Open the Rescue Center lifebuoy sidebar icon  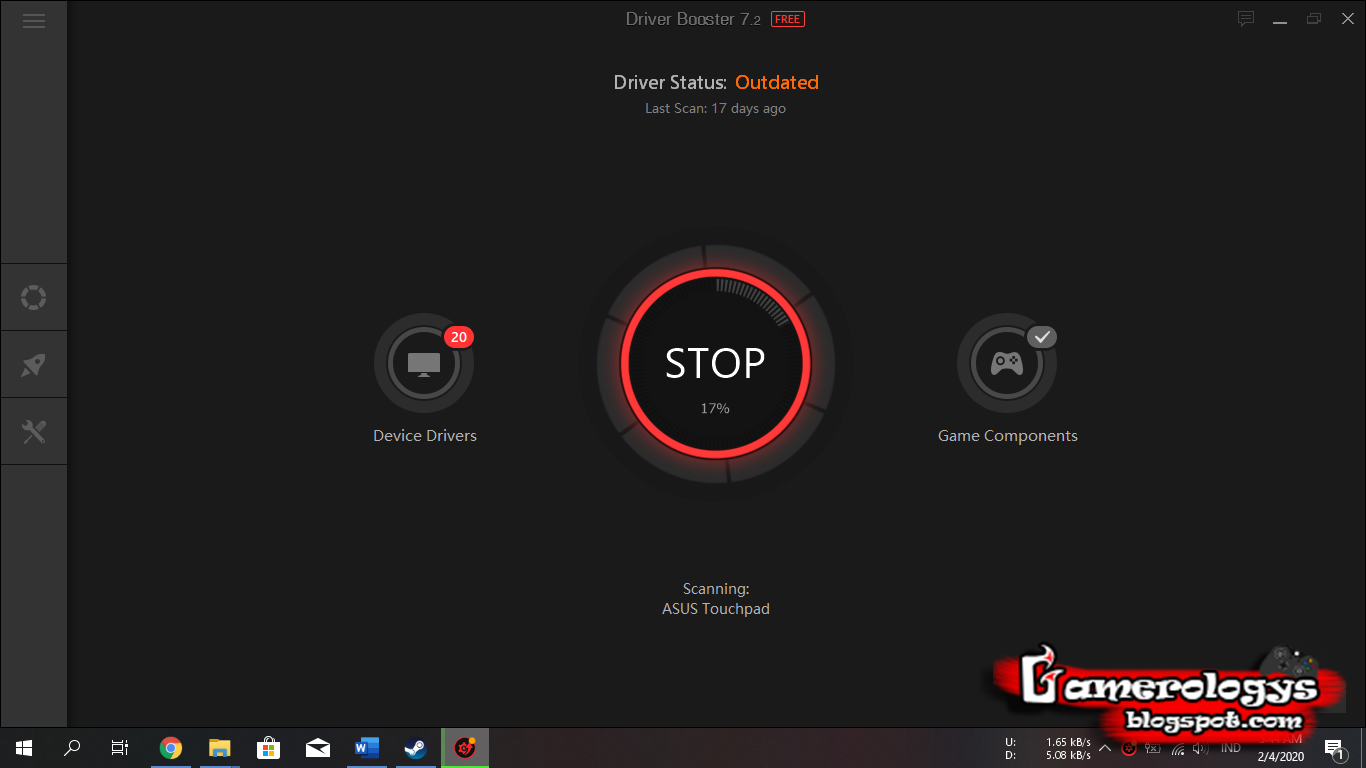click(34, 298)
